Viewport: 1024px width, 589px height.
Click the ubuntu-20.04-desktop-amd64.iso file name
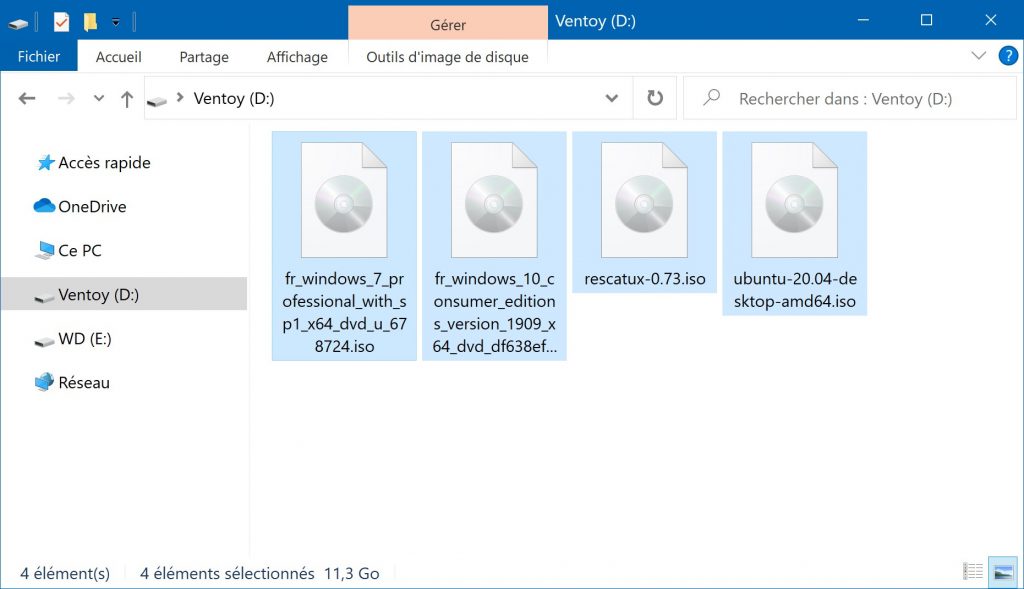point(795,290)
